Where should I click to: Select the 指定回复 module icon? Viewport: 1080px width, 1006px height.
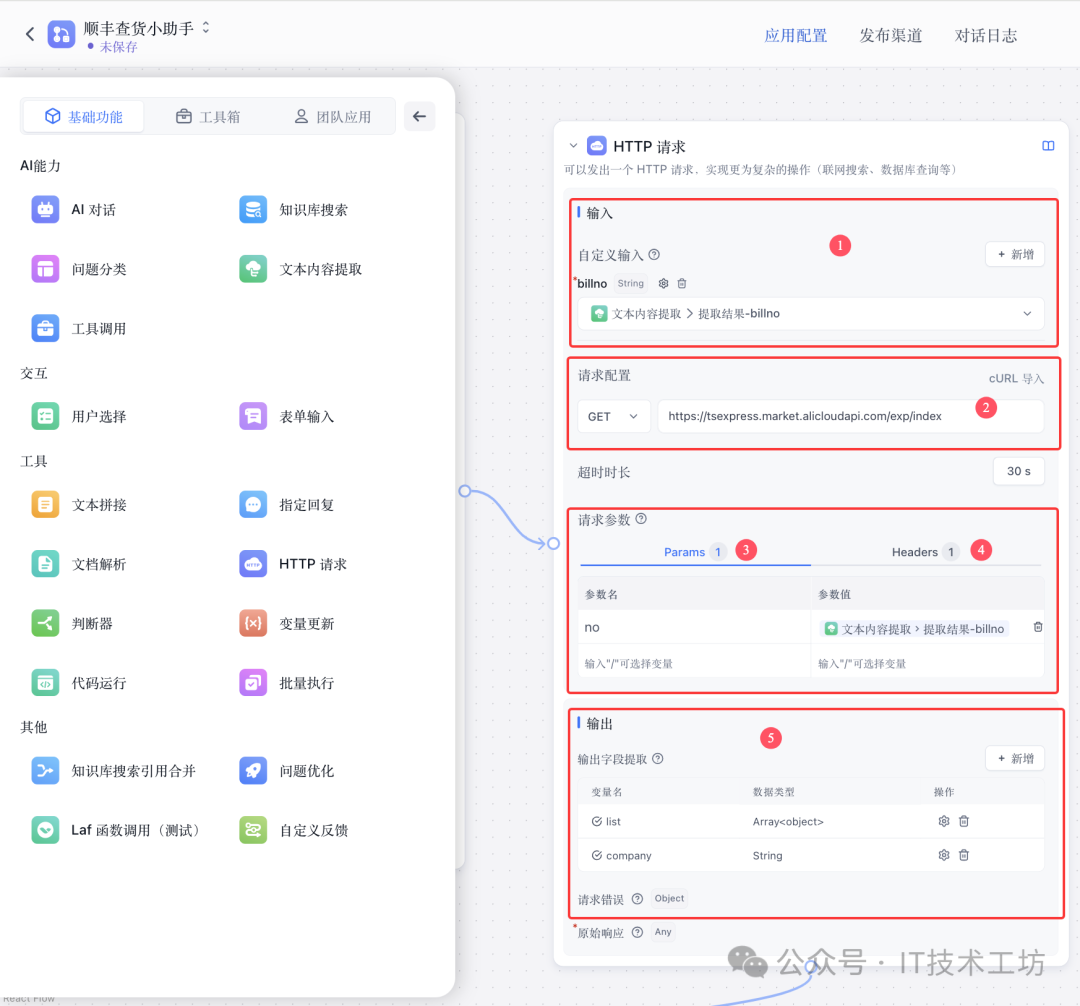pyautogui.click(x=253, y=504)
